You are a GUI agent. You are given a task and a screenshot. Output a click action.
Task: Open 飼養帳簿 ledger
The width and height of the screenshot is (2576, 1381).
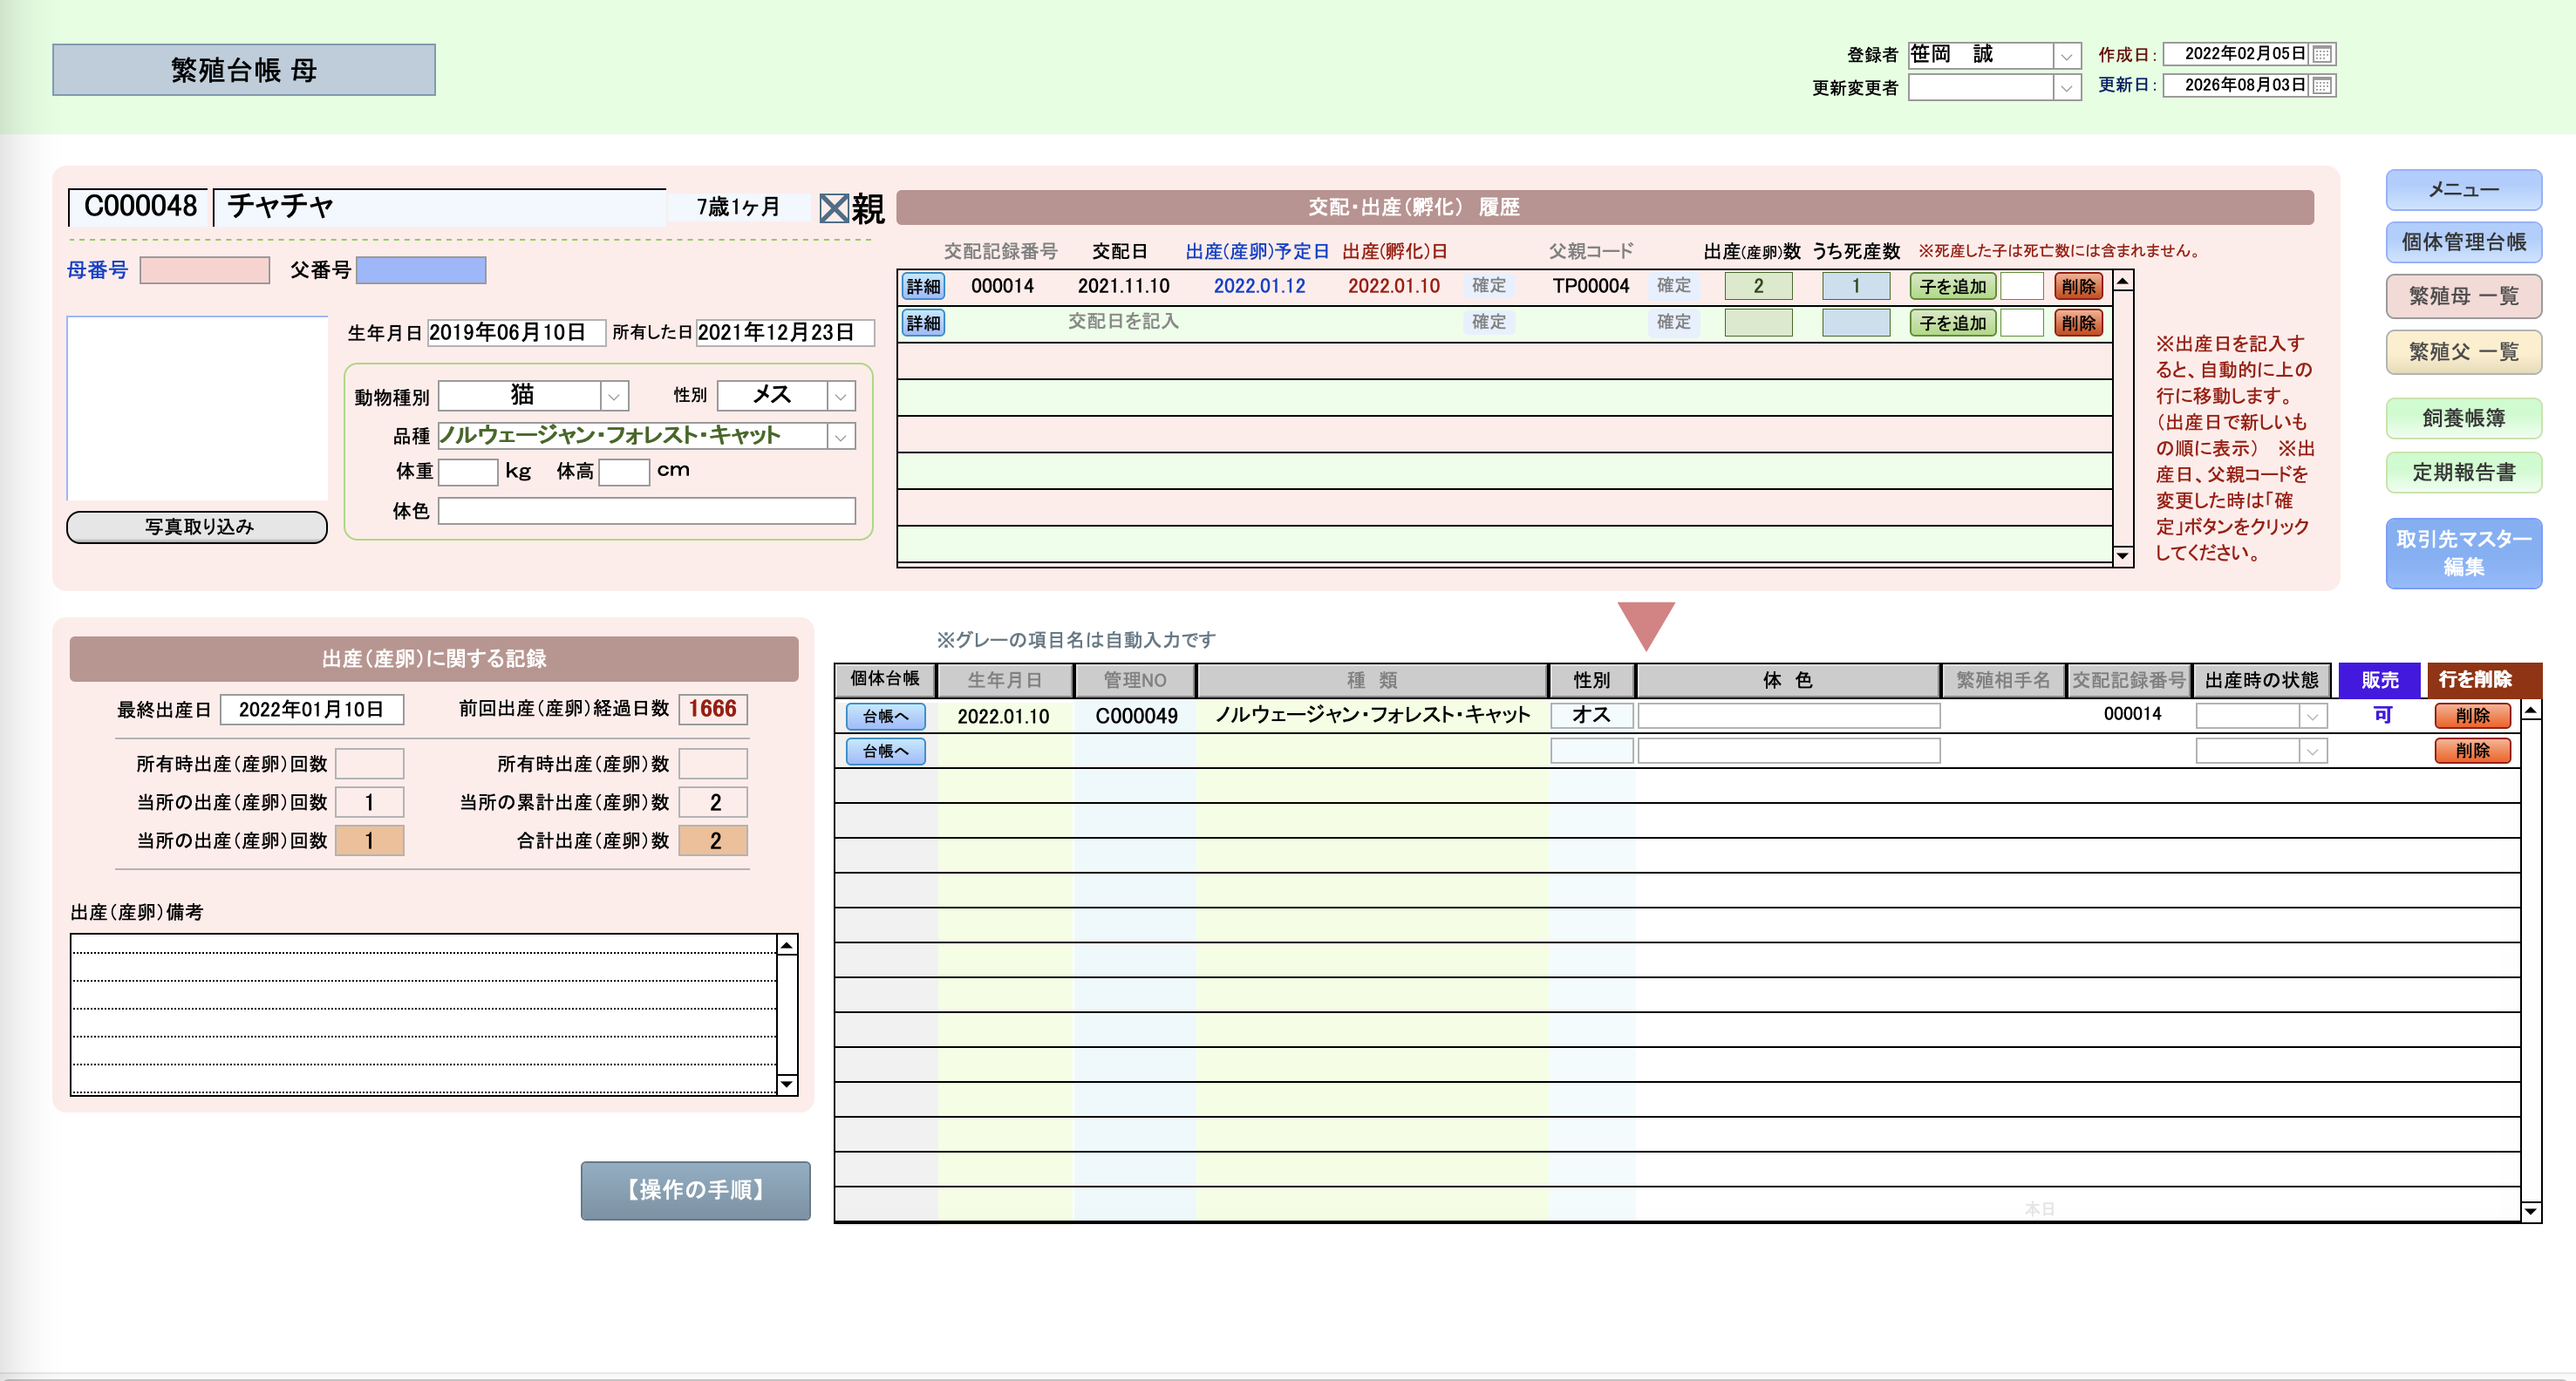[x=2463, y=418]
